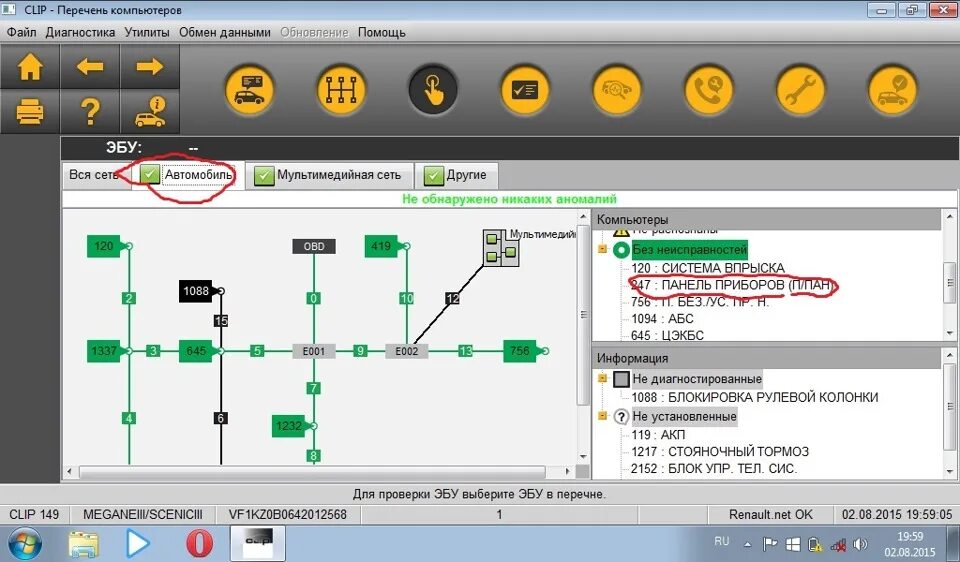The image size is (960, 562).
Task: Select 120 : СИСТЕМА ВПРЫСКА computer
Action: (x=708, y=268)
